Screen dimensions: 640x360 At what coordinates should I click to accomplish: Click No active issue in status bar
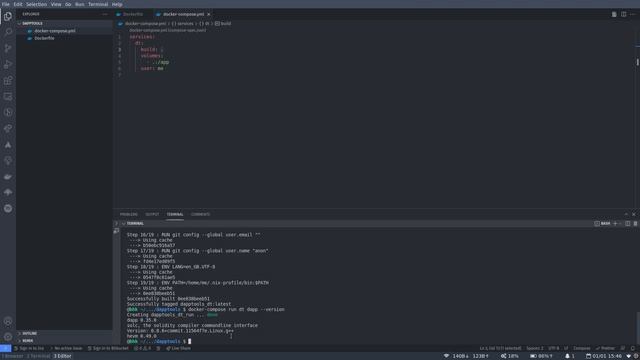tap(66, 348)
